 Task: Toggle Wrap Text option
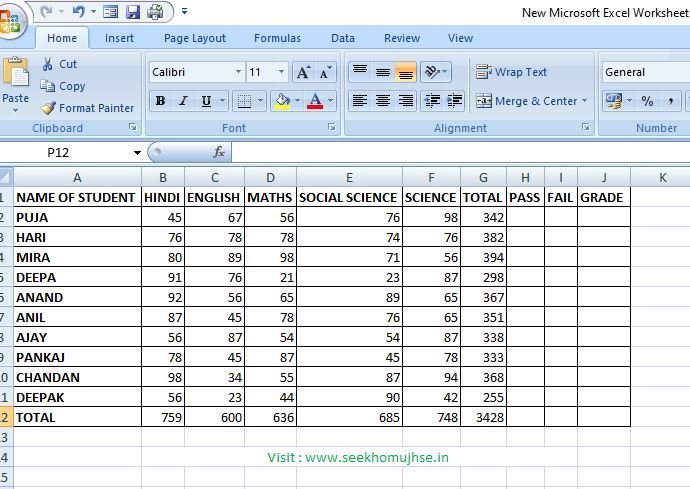(511, 72)
